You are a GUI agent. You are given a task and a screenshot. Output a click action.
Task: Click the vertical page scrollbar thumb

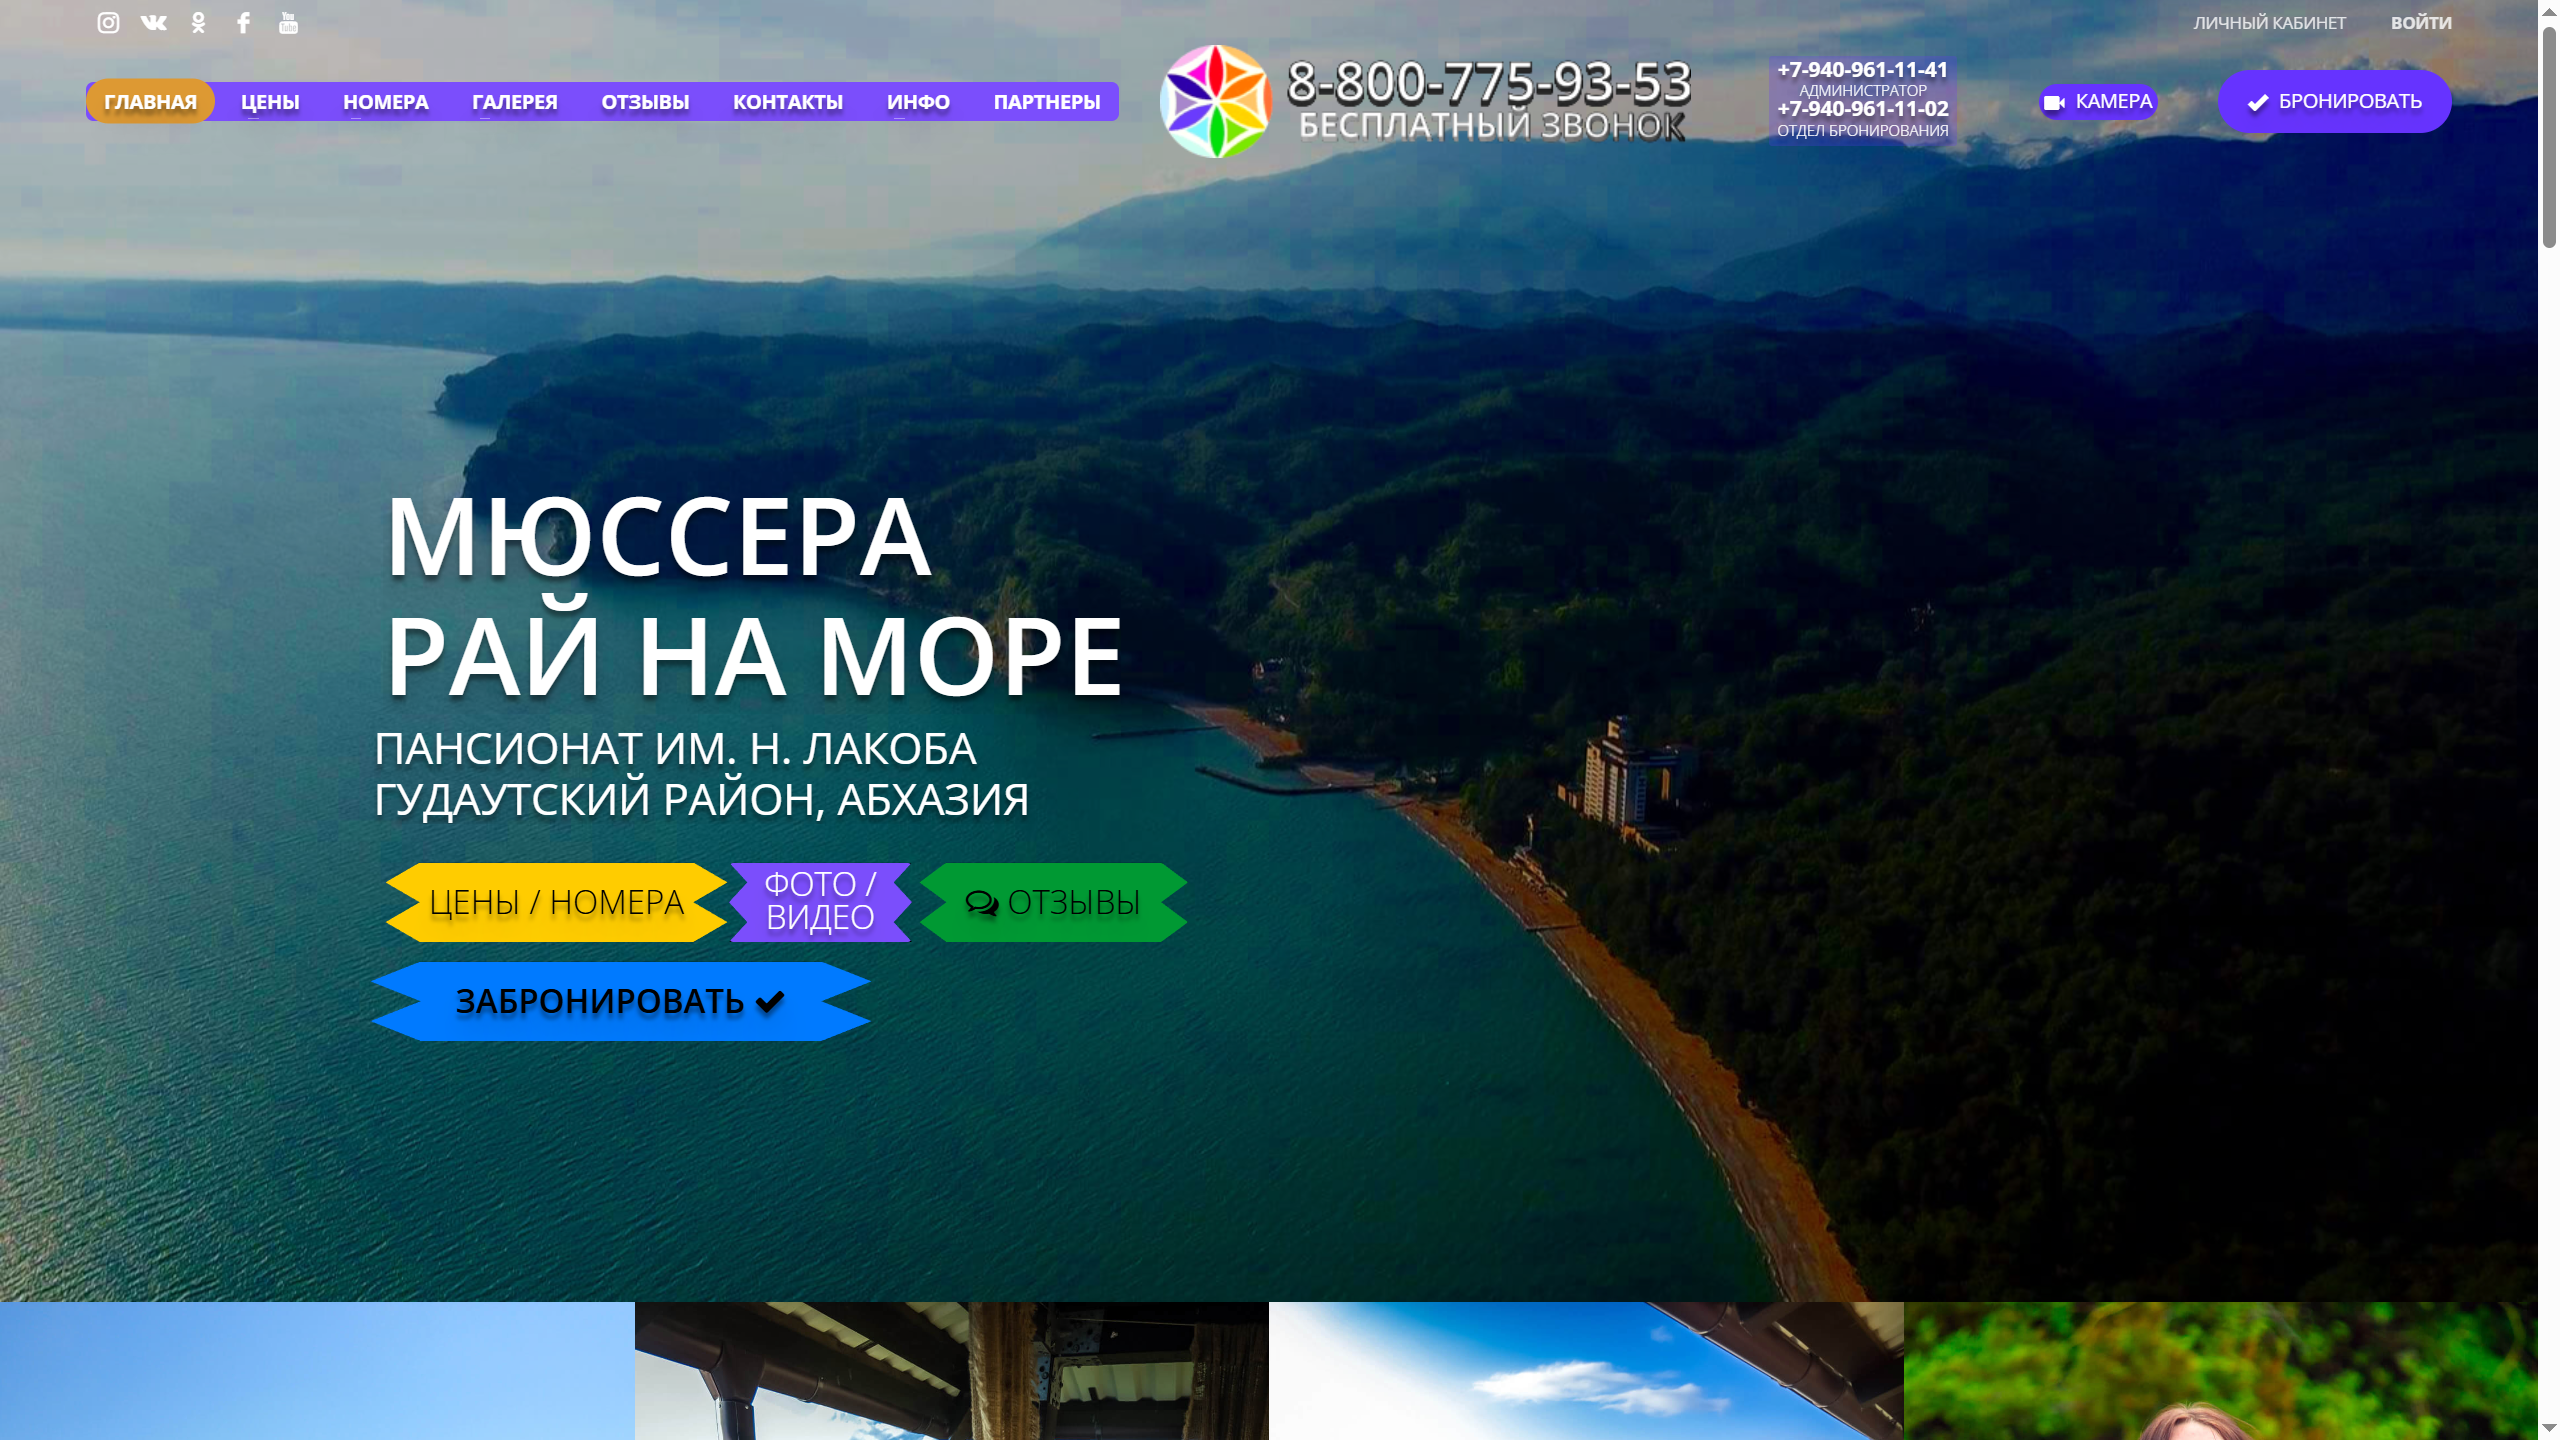[x=2549, y=135]
